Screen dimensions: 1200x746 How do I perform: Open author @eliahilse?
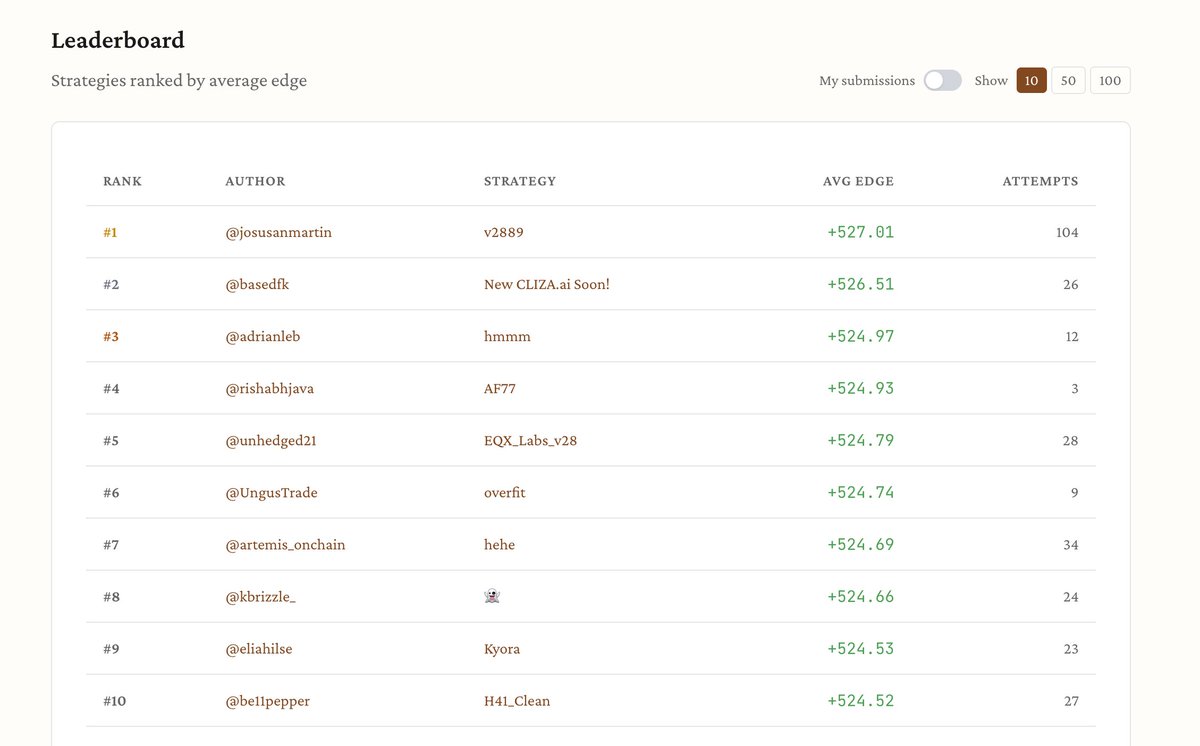click(x=259, y=648)
